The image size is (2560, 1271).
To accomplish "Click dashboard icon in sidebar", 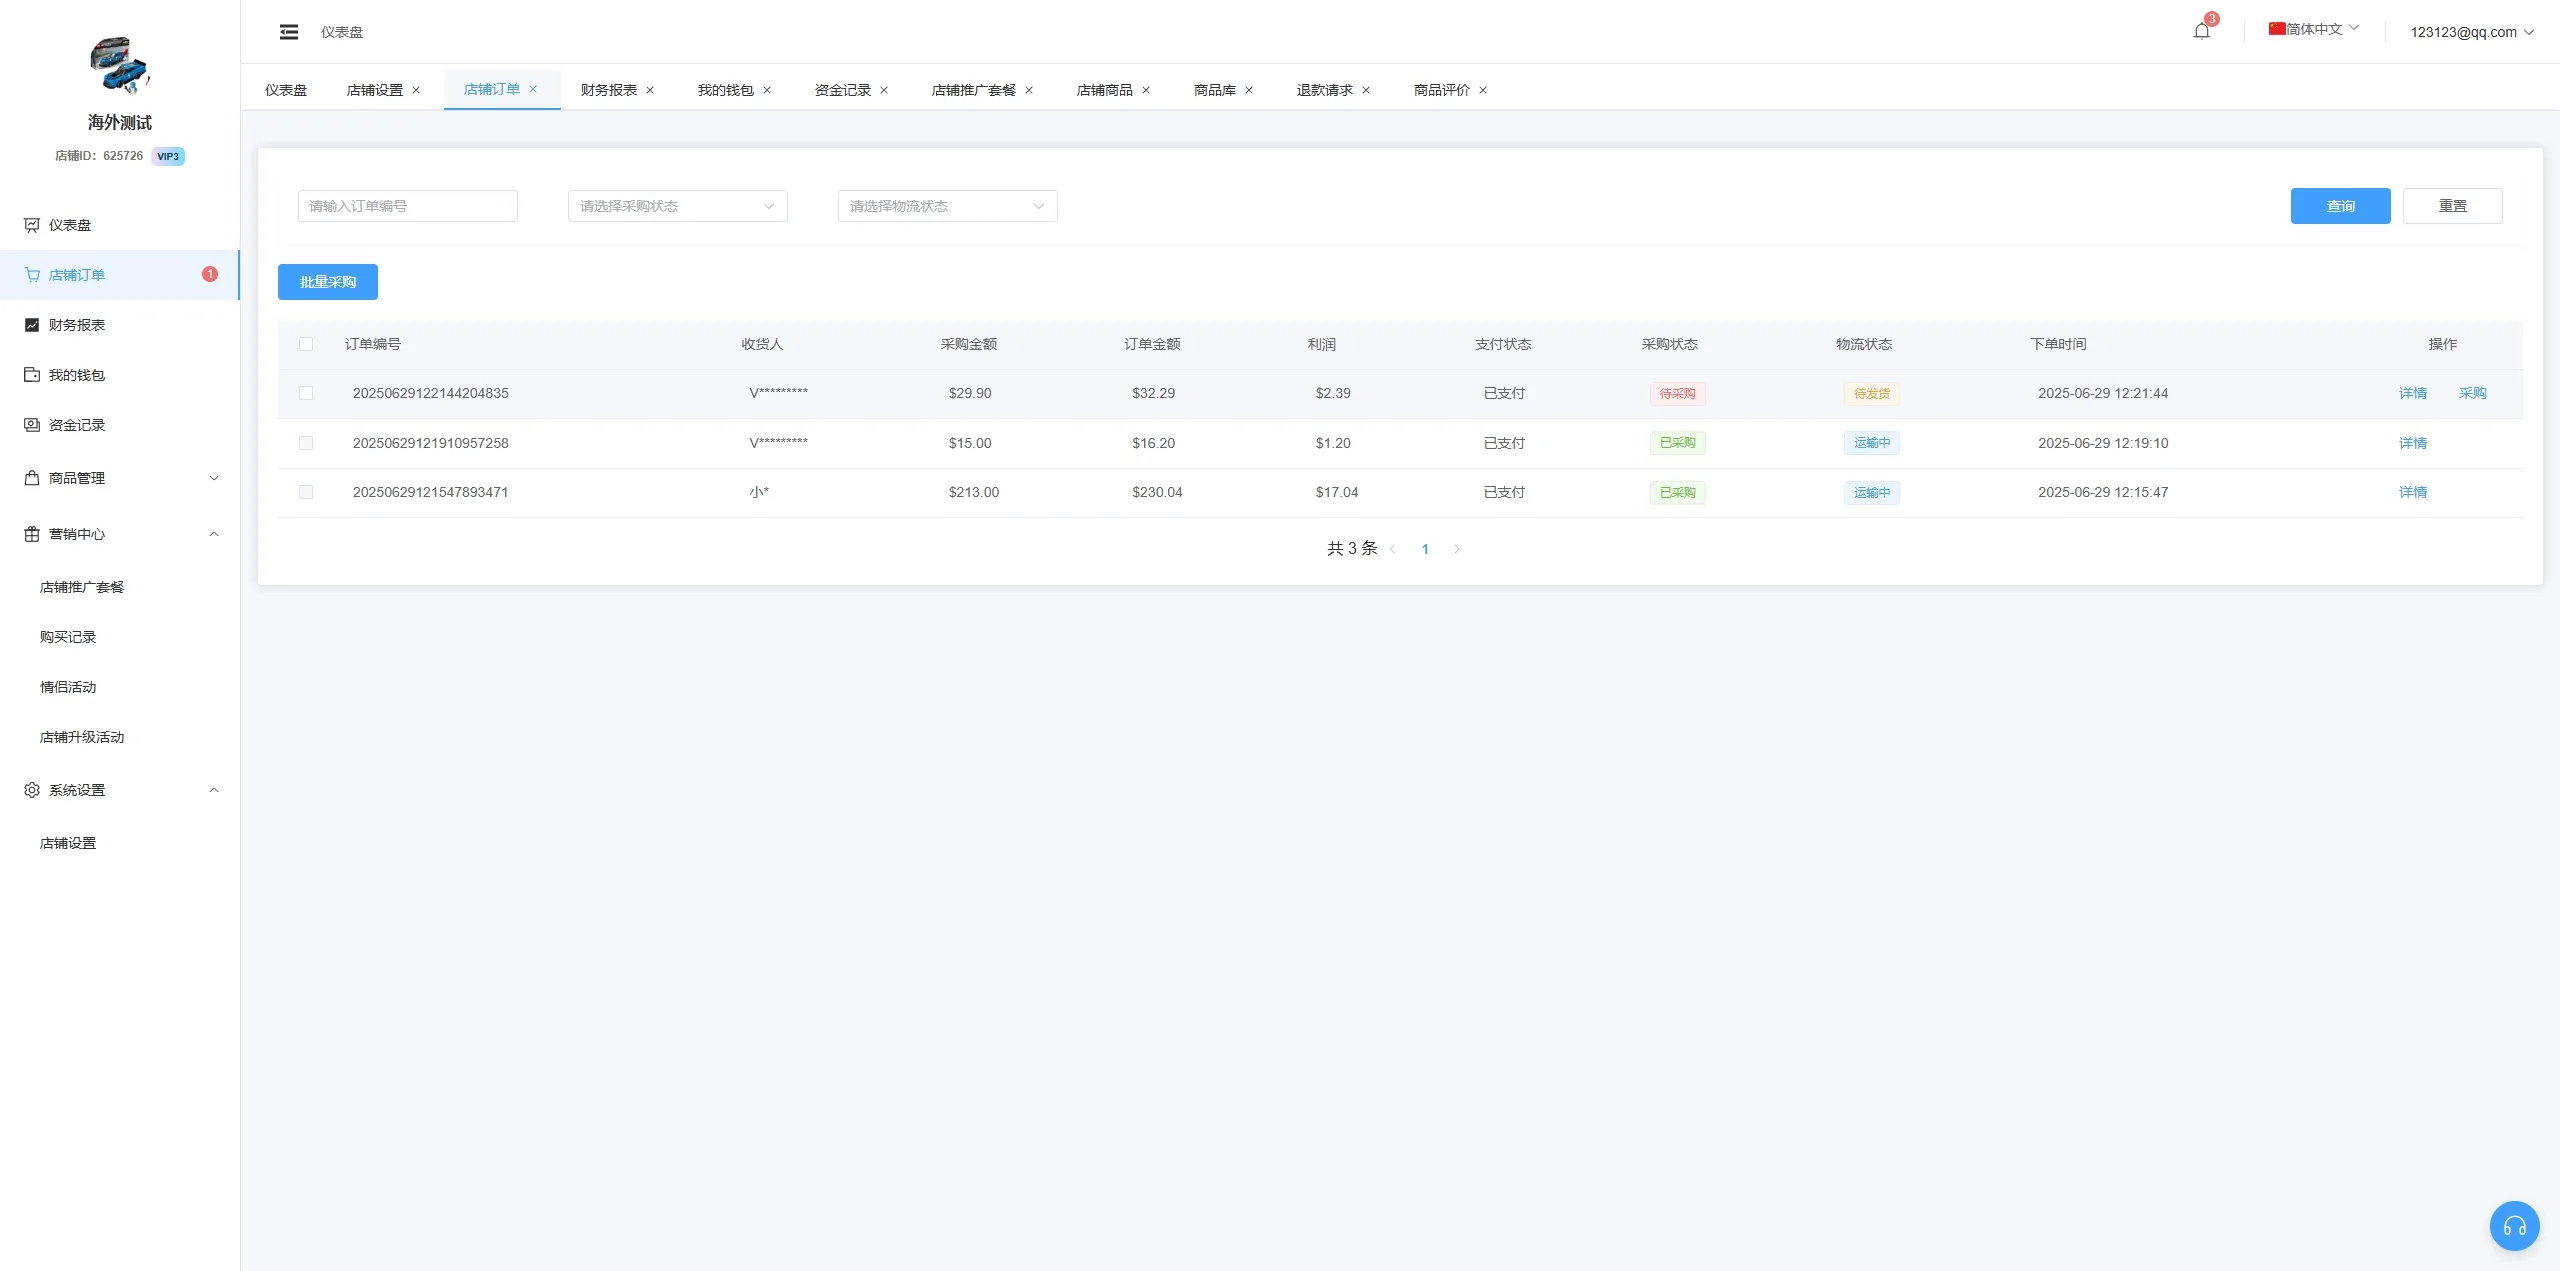I will [32, 225].
